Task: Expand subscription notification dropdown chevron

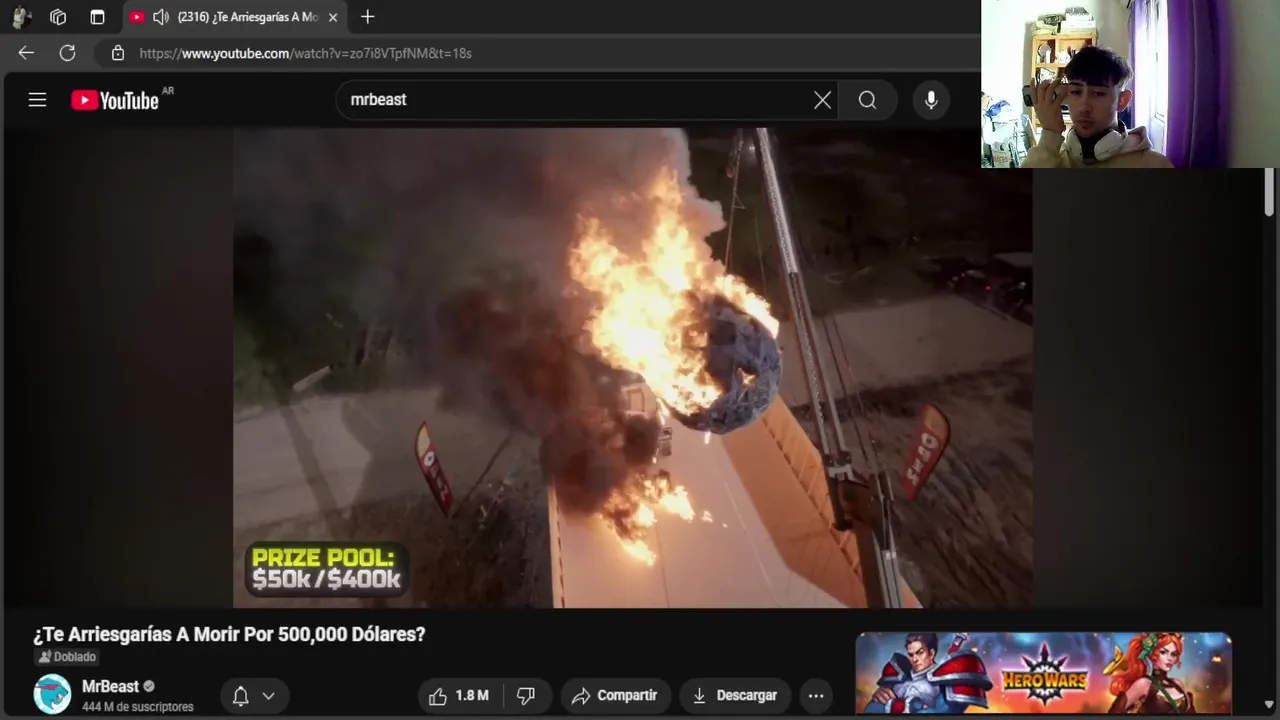Action: click(x=268, y=696)
